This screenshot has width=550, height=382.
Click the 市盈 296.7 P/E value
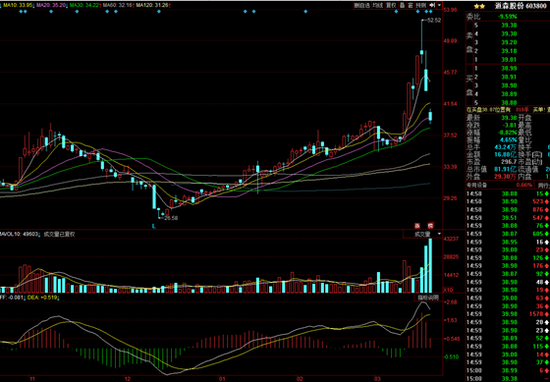coord(509,161)
